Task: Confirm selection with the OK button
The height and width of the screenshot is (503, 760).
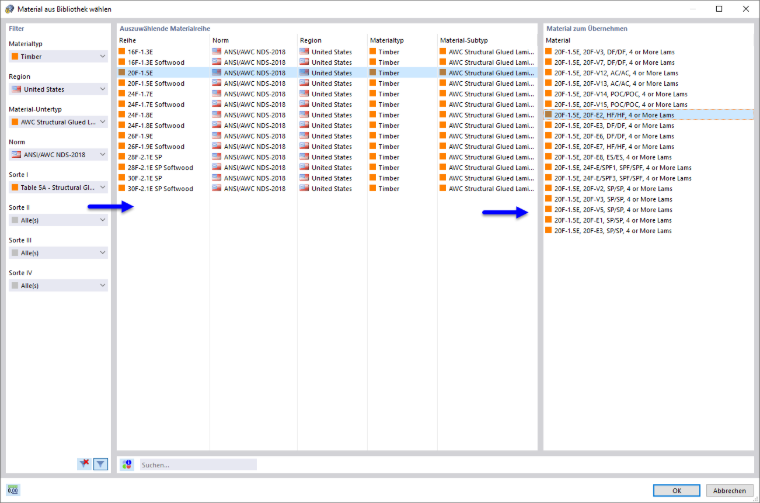Action: click(676, 490)
